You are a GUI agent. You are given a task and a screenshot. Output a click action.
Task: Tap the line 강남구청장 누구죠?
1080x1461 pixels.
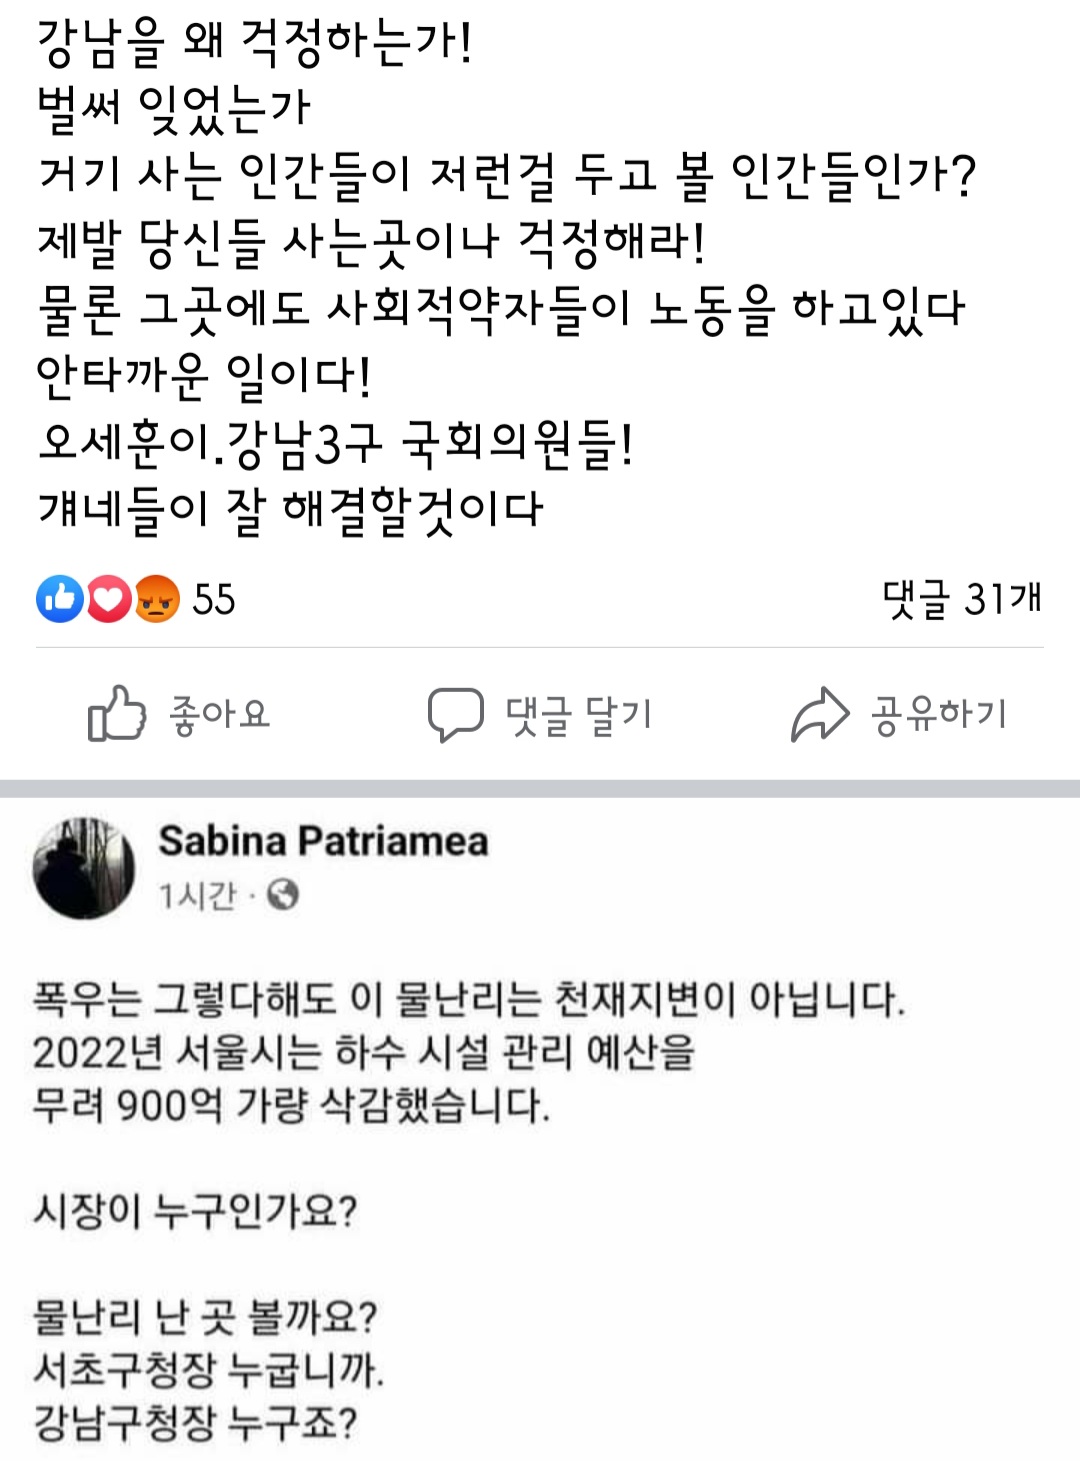[195, 1421]
